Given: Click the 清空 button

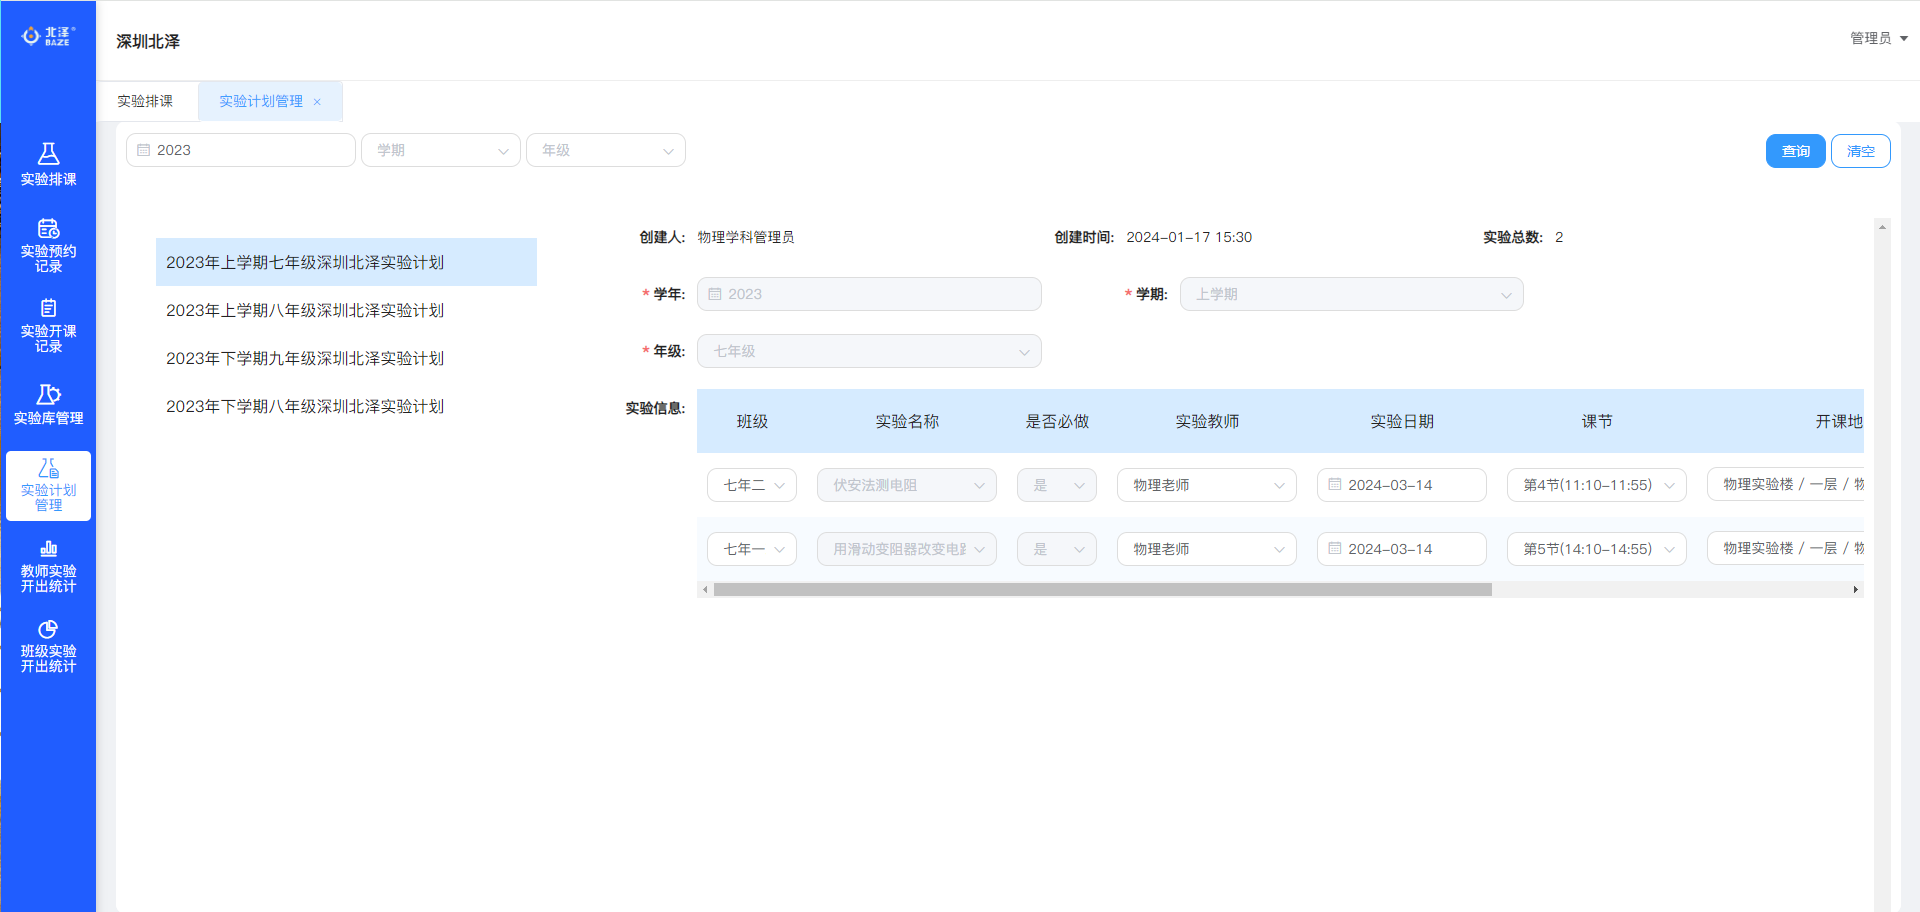Looking at the screenshot, I should [1860, 151].
